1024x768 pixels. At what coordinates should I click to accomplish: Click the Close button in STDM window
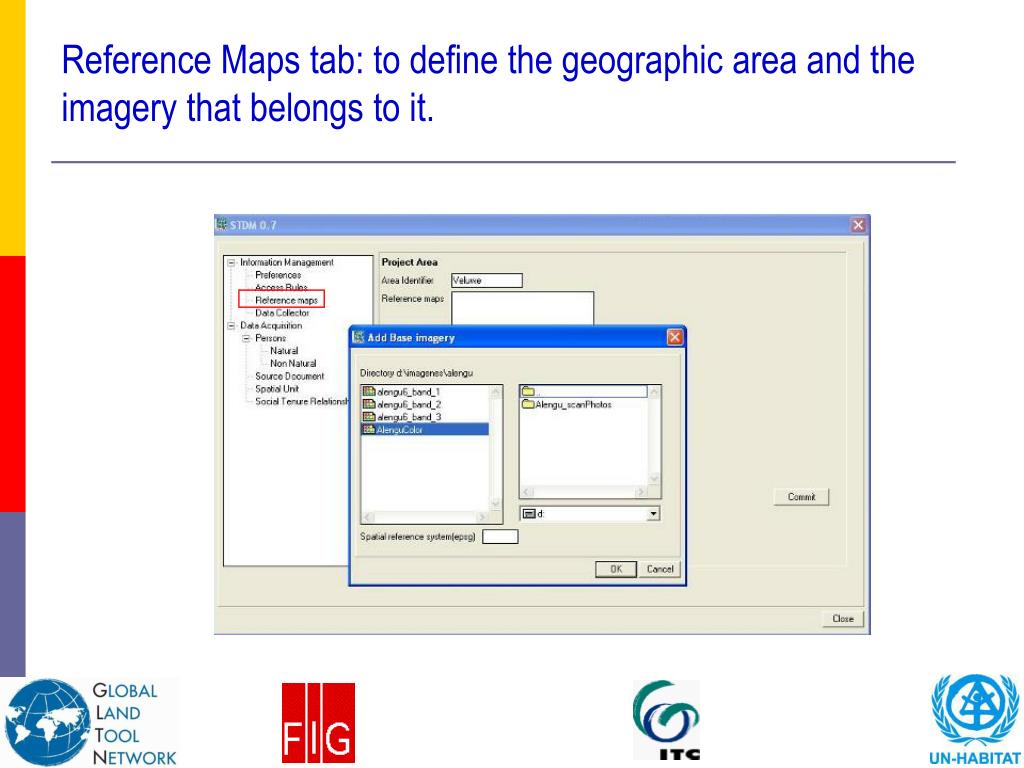[x=842, y=618]
